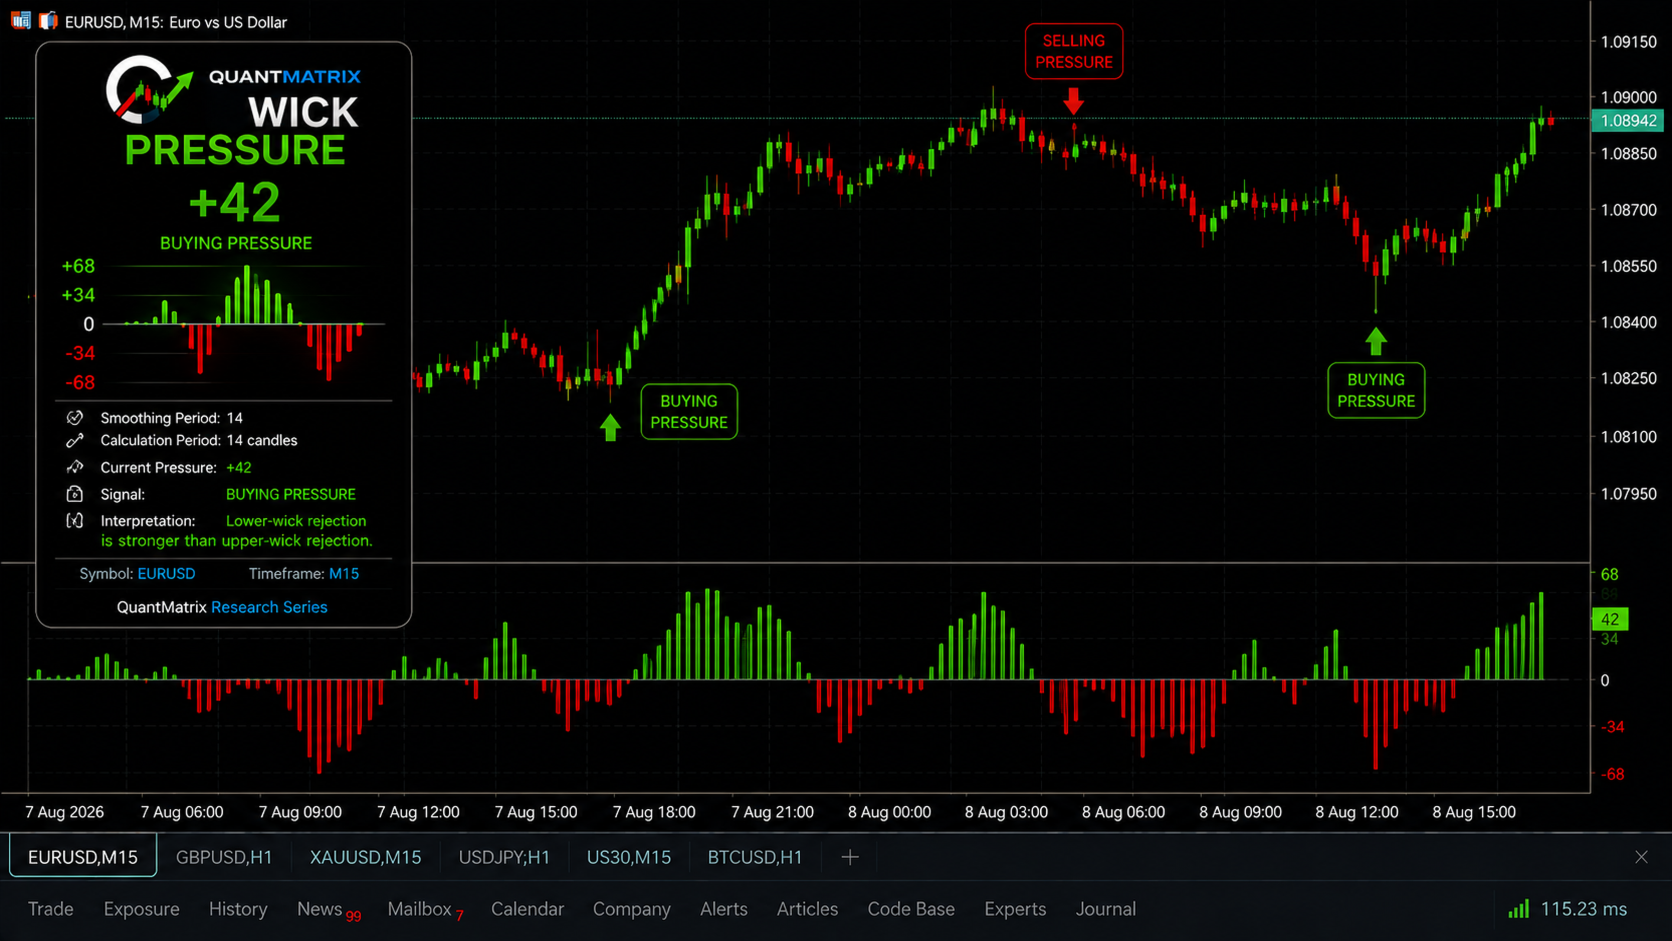Click the Current Pressure icon
The image size is (1672, 941).
(75, 467)
